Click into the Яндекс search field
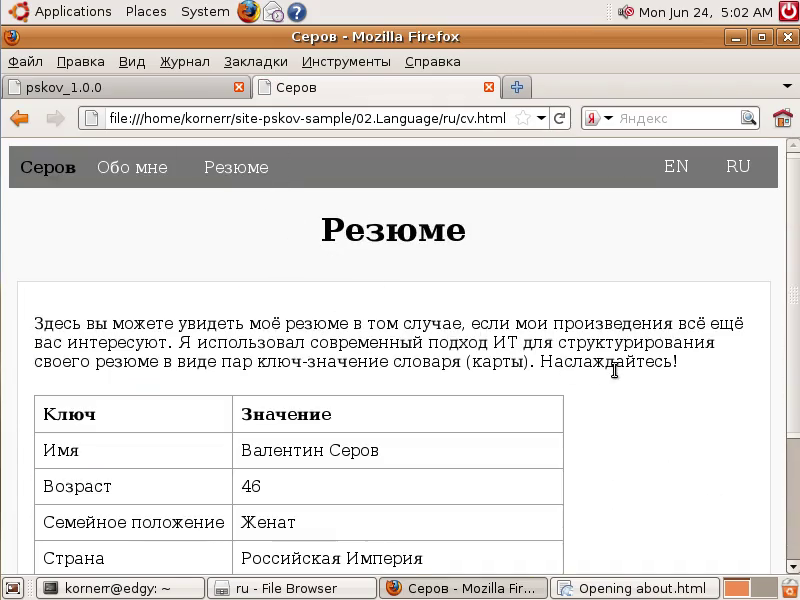 (677, 118)
